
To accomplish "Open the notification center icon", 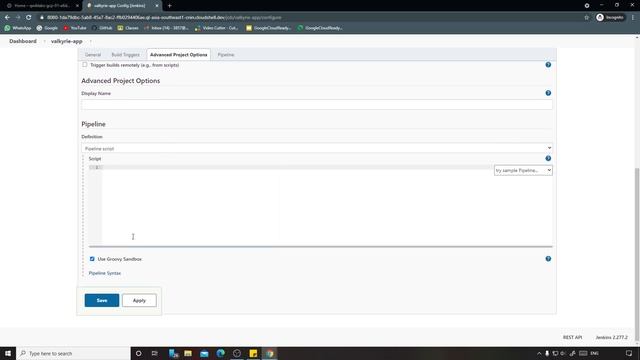I will pyautogui.click(x=629, y=353).
